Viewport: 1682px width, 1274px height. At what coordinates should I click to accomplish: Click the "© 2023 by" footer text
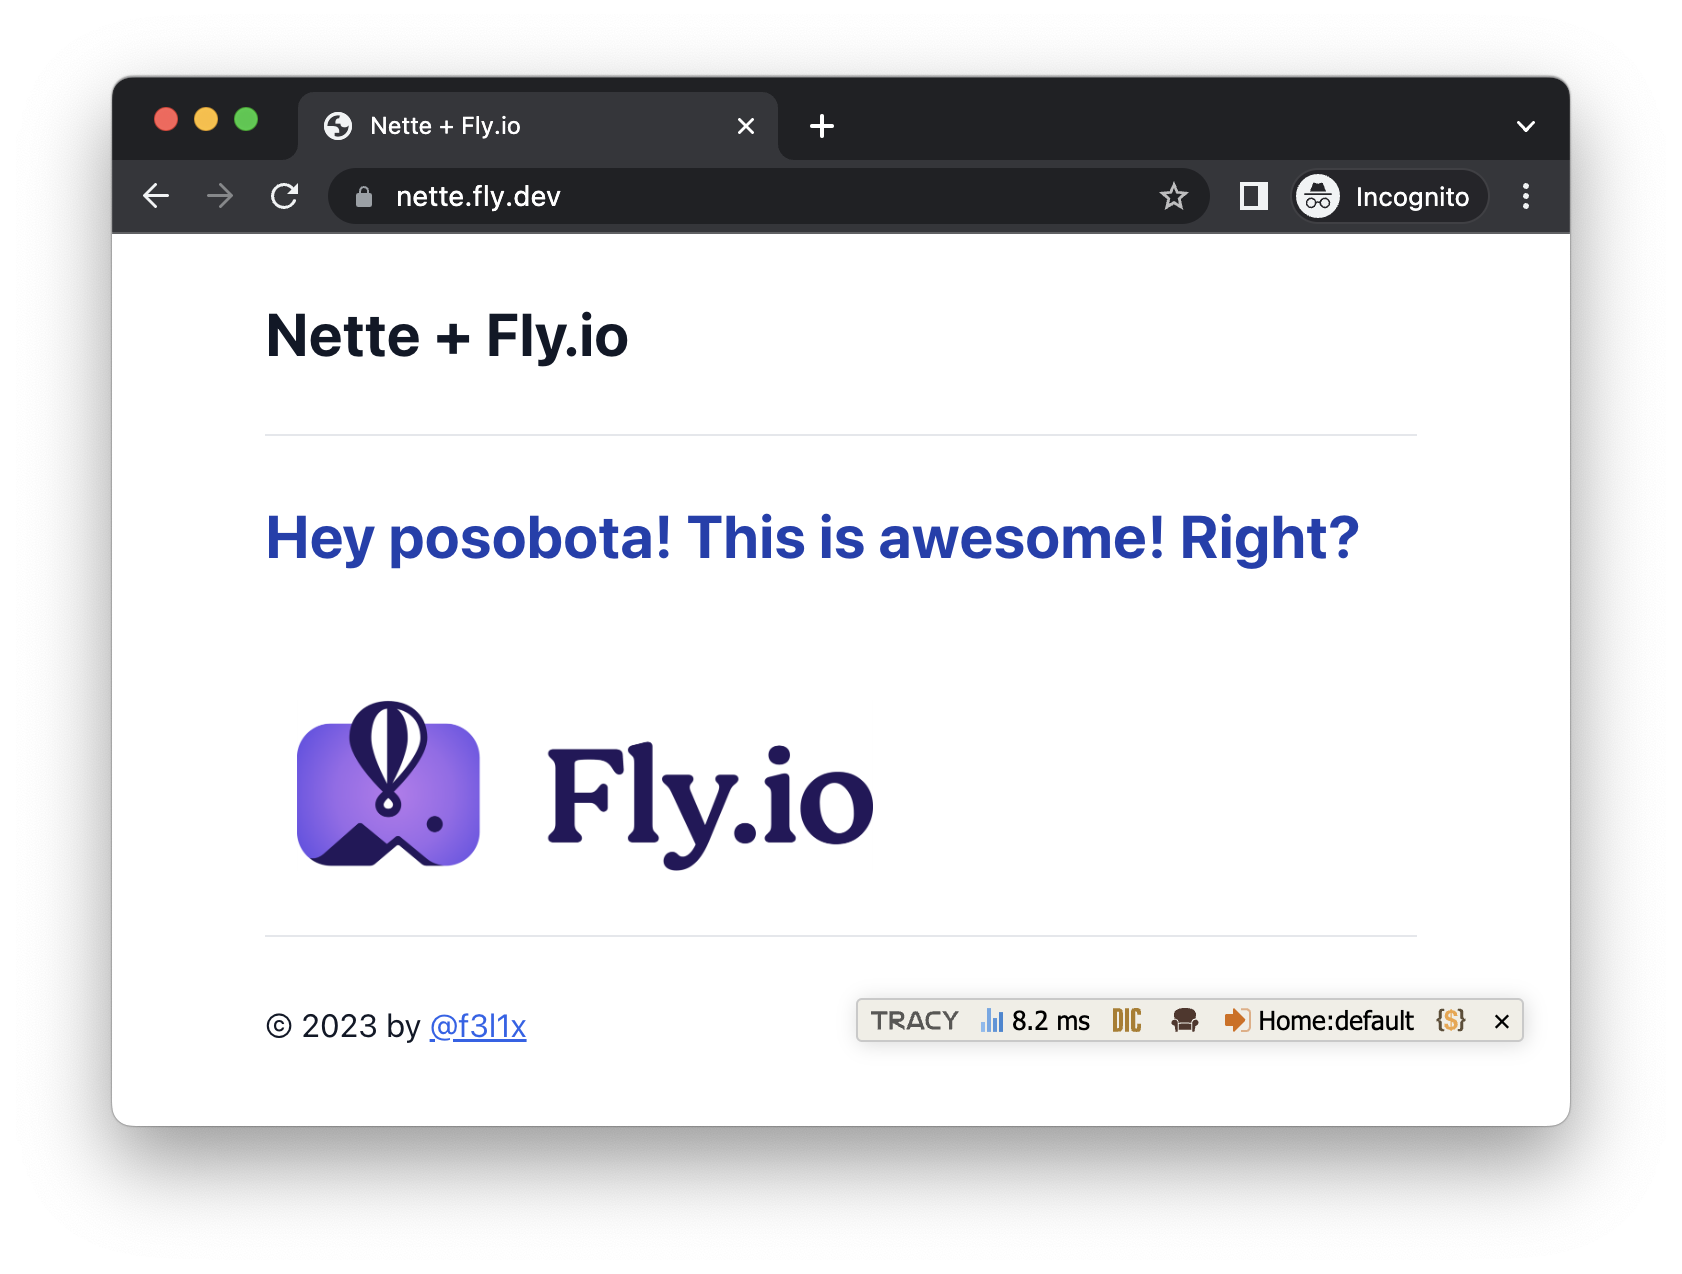343,1026
